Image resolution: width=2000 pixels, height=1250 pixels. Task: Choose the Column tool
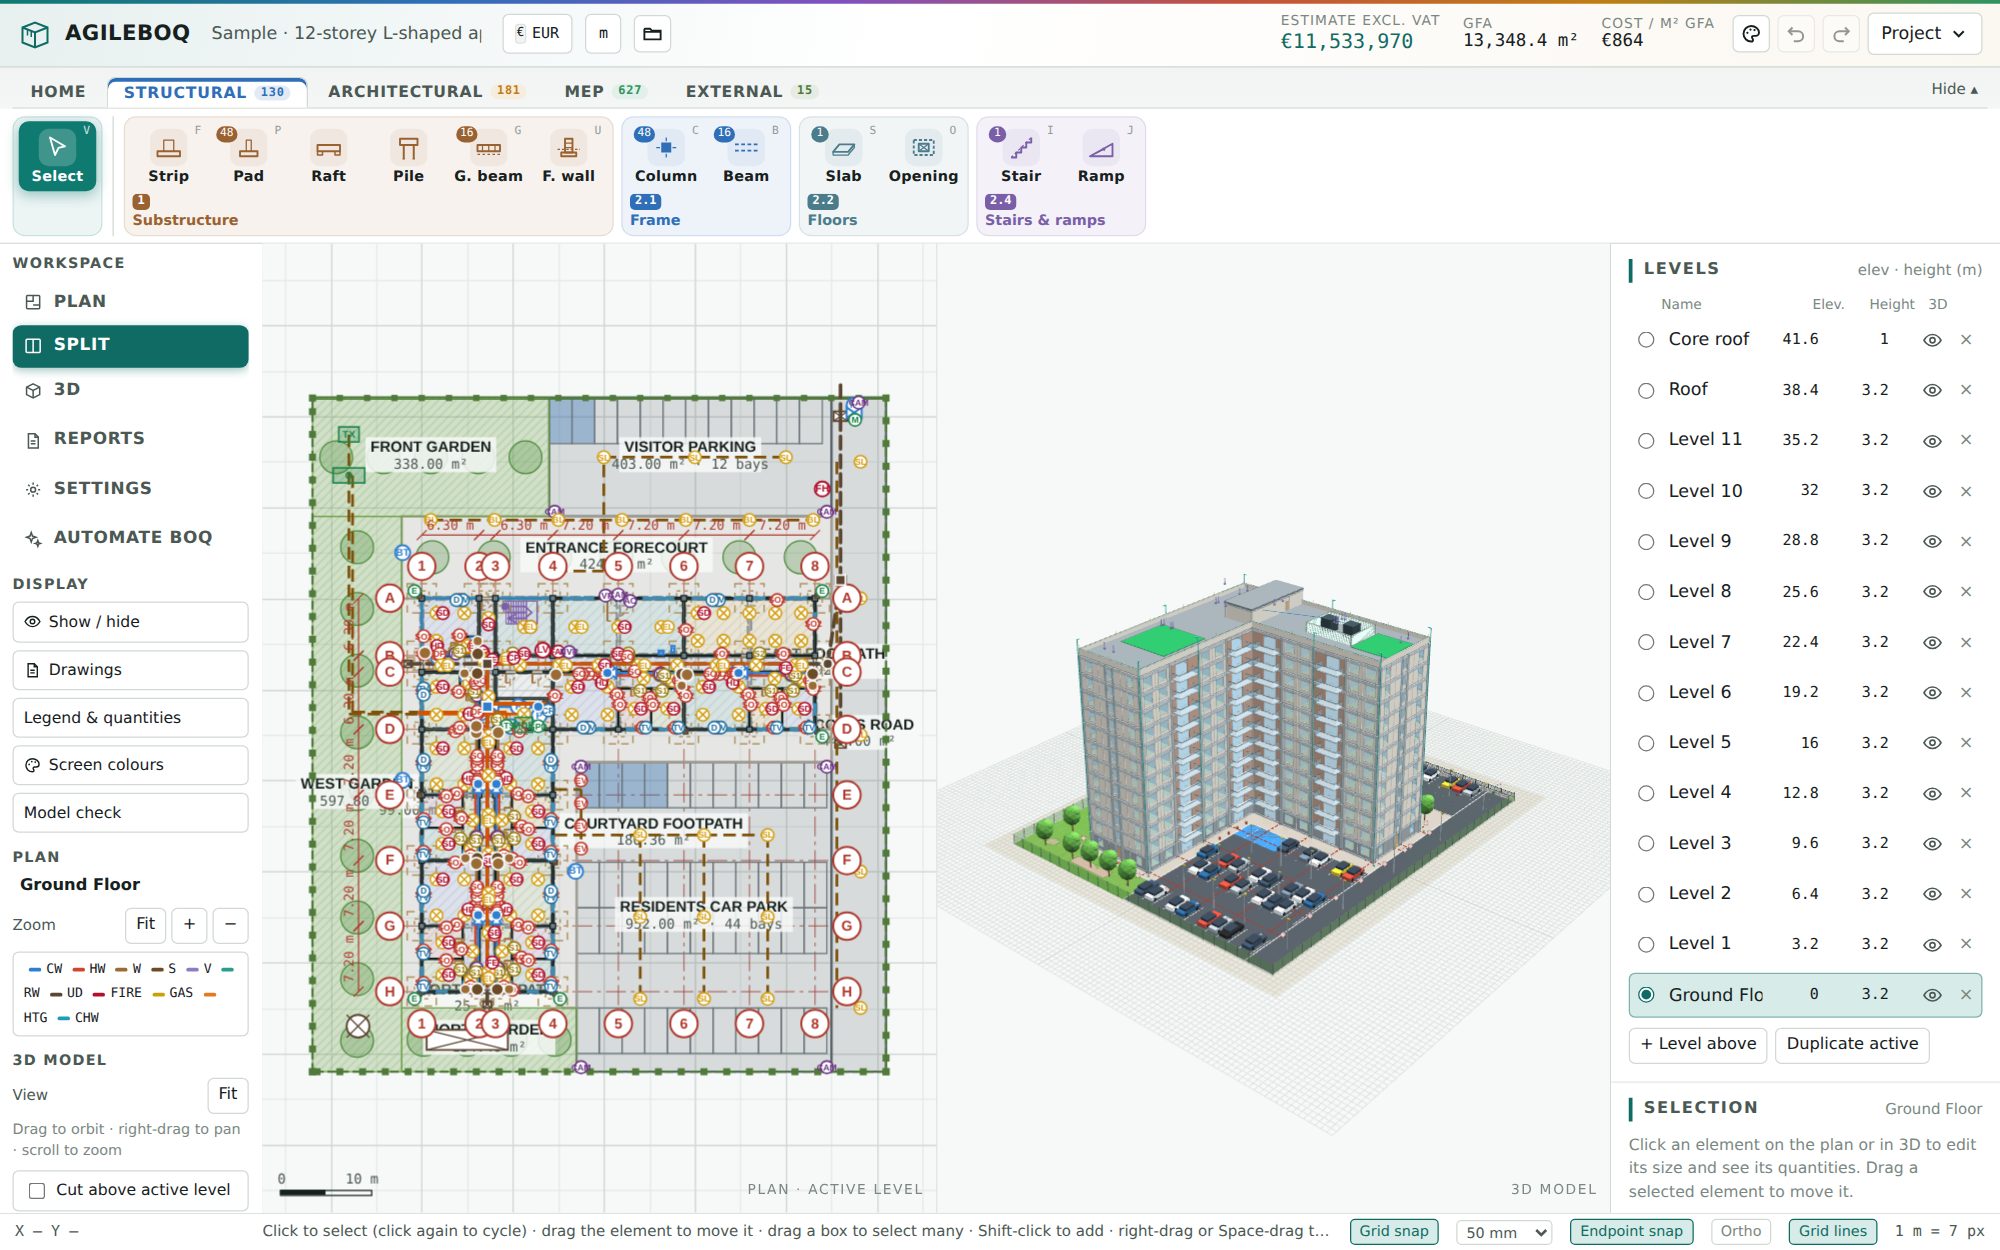click(x=666, y=158)
